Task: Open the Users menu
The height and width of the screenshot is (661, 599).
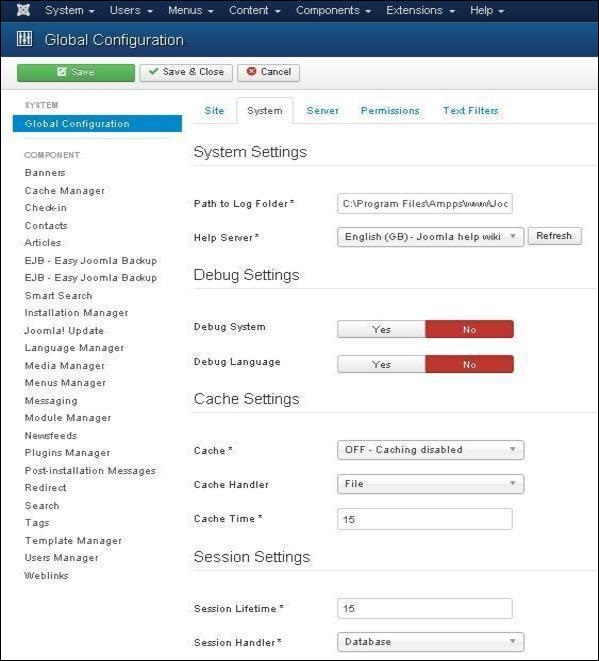Action: pos(131,11)
